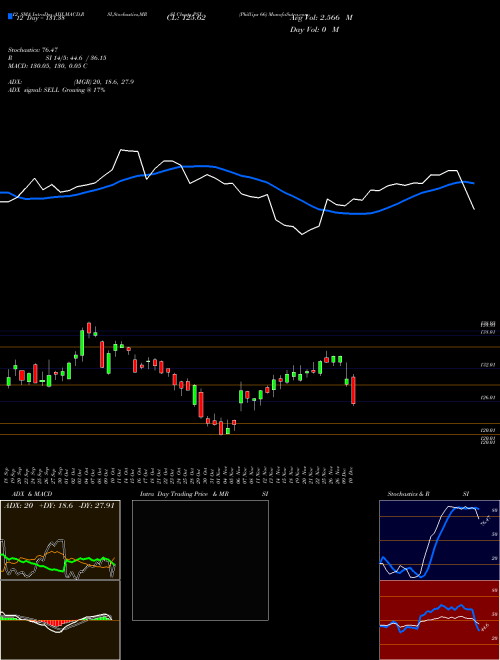Click the first date label 18 Sep
Image resolution: width=500 pixels, height=660 pixels.
tap(8, 475)
